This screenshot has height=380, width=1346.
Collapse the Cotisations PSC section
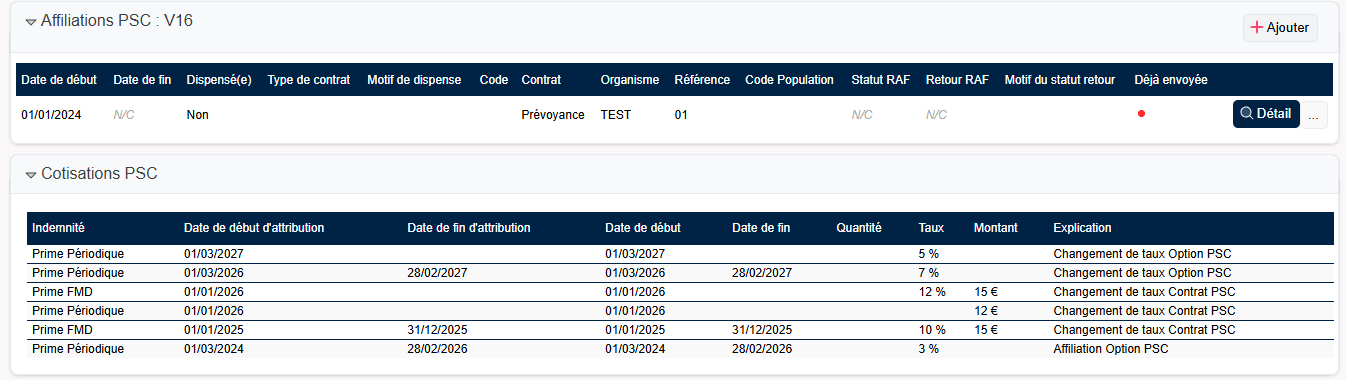point(31,175)
